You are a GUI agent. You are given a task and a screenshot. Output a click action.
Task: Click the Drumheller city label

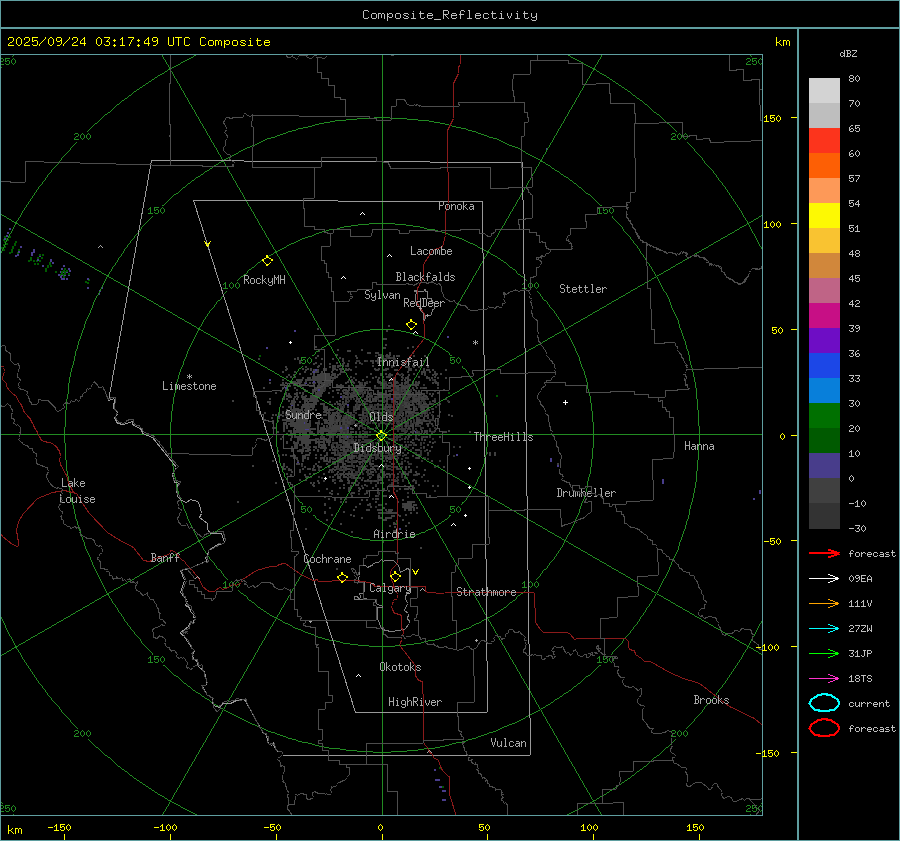586,493
